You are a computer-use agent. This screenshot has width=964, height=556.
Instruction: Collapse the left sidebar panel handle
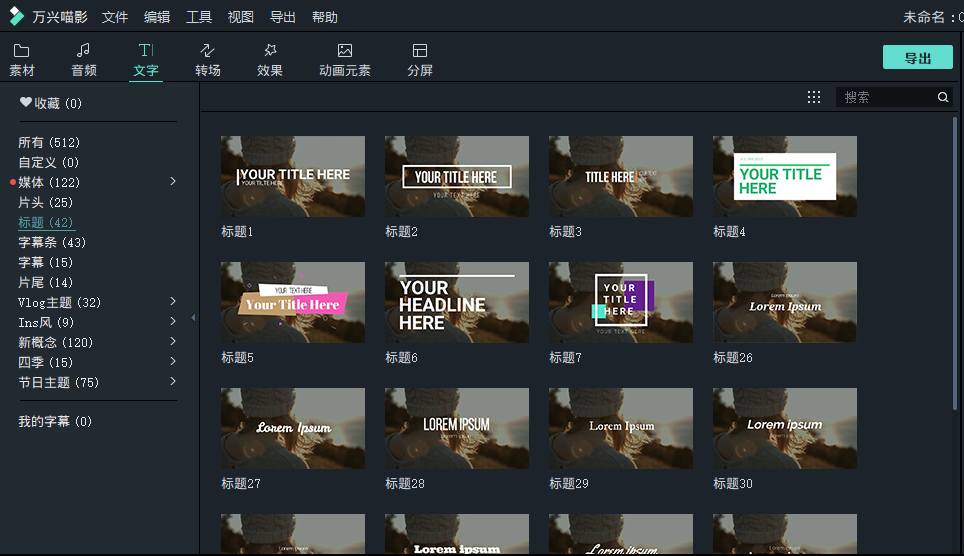(193, 318)
